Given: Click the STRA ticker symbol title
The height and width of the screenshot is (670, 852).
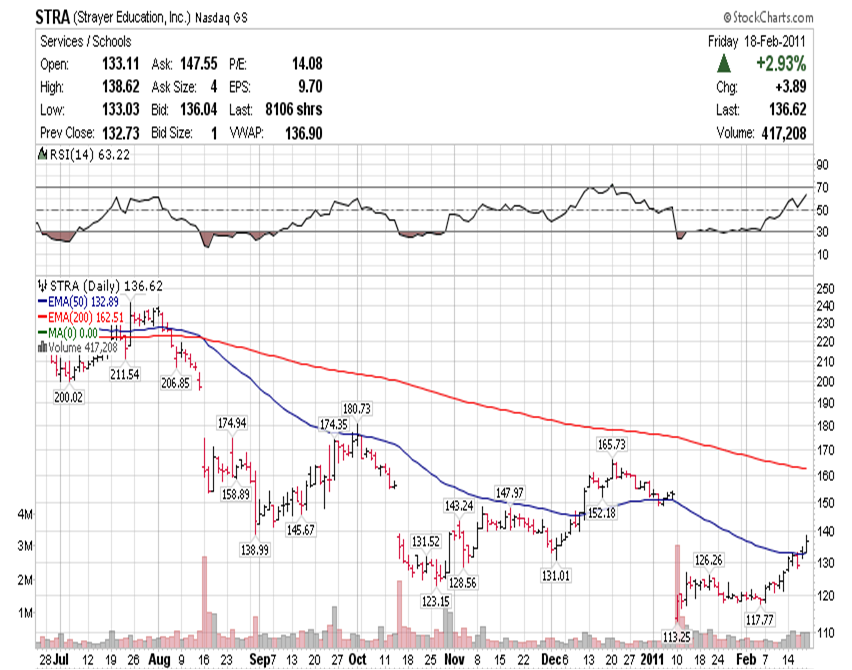Looking at the screenshot, I should pos(52,17).
